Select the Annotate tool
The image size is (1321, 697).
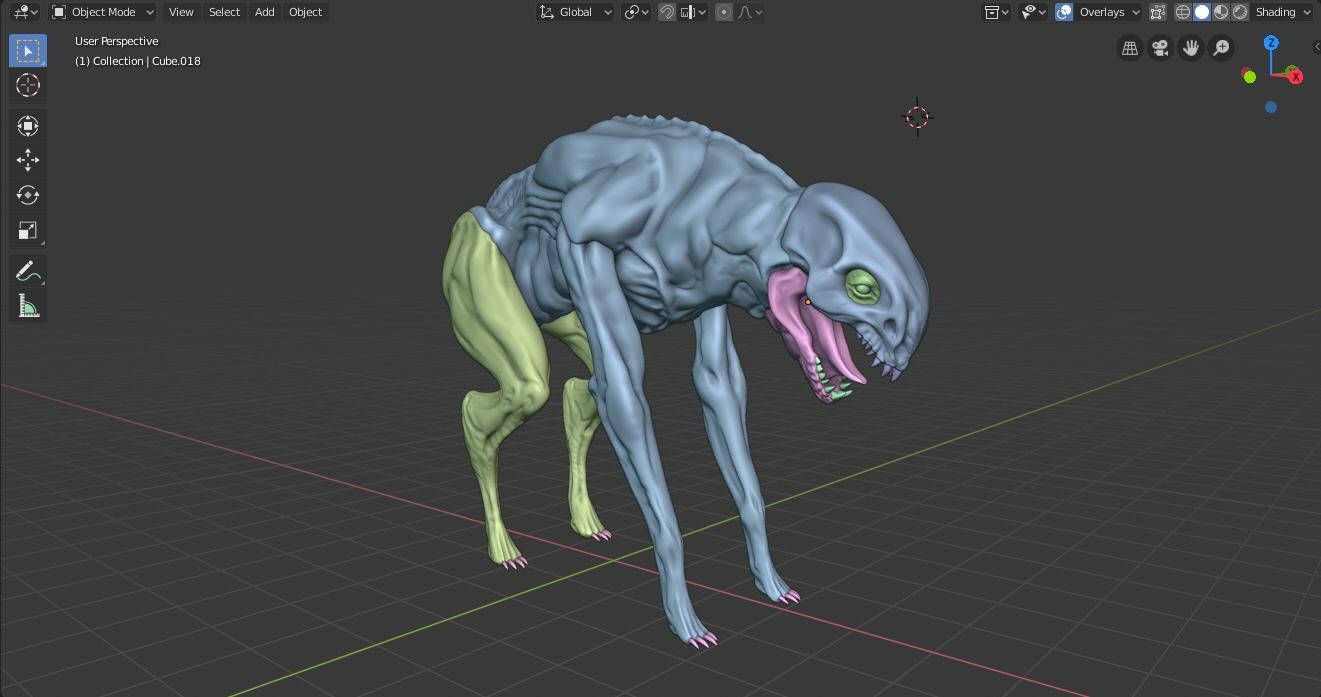28,270
